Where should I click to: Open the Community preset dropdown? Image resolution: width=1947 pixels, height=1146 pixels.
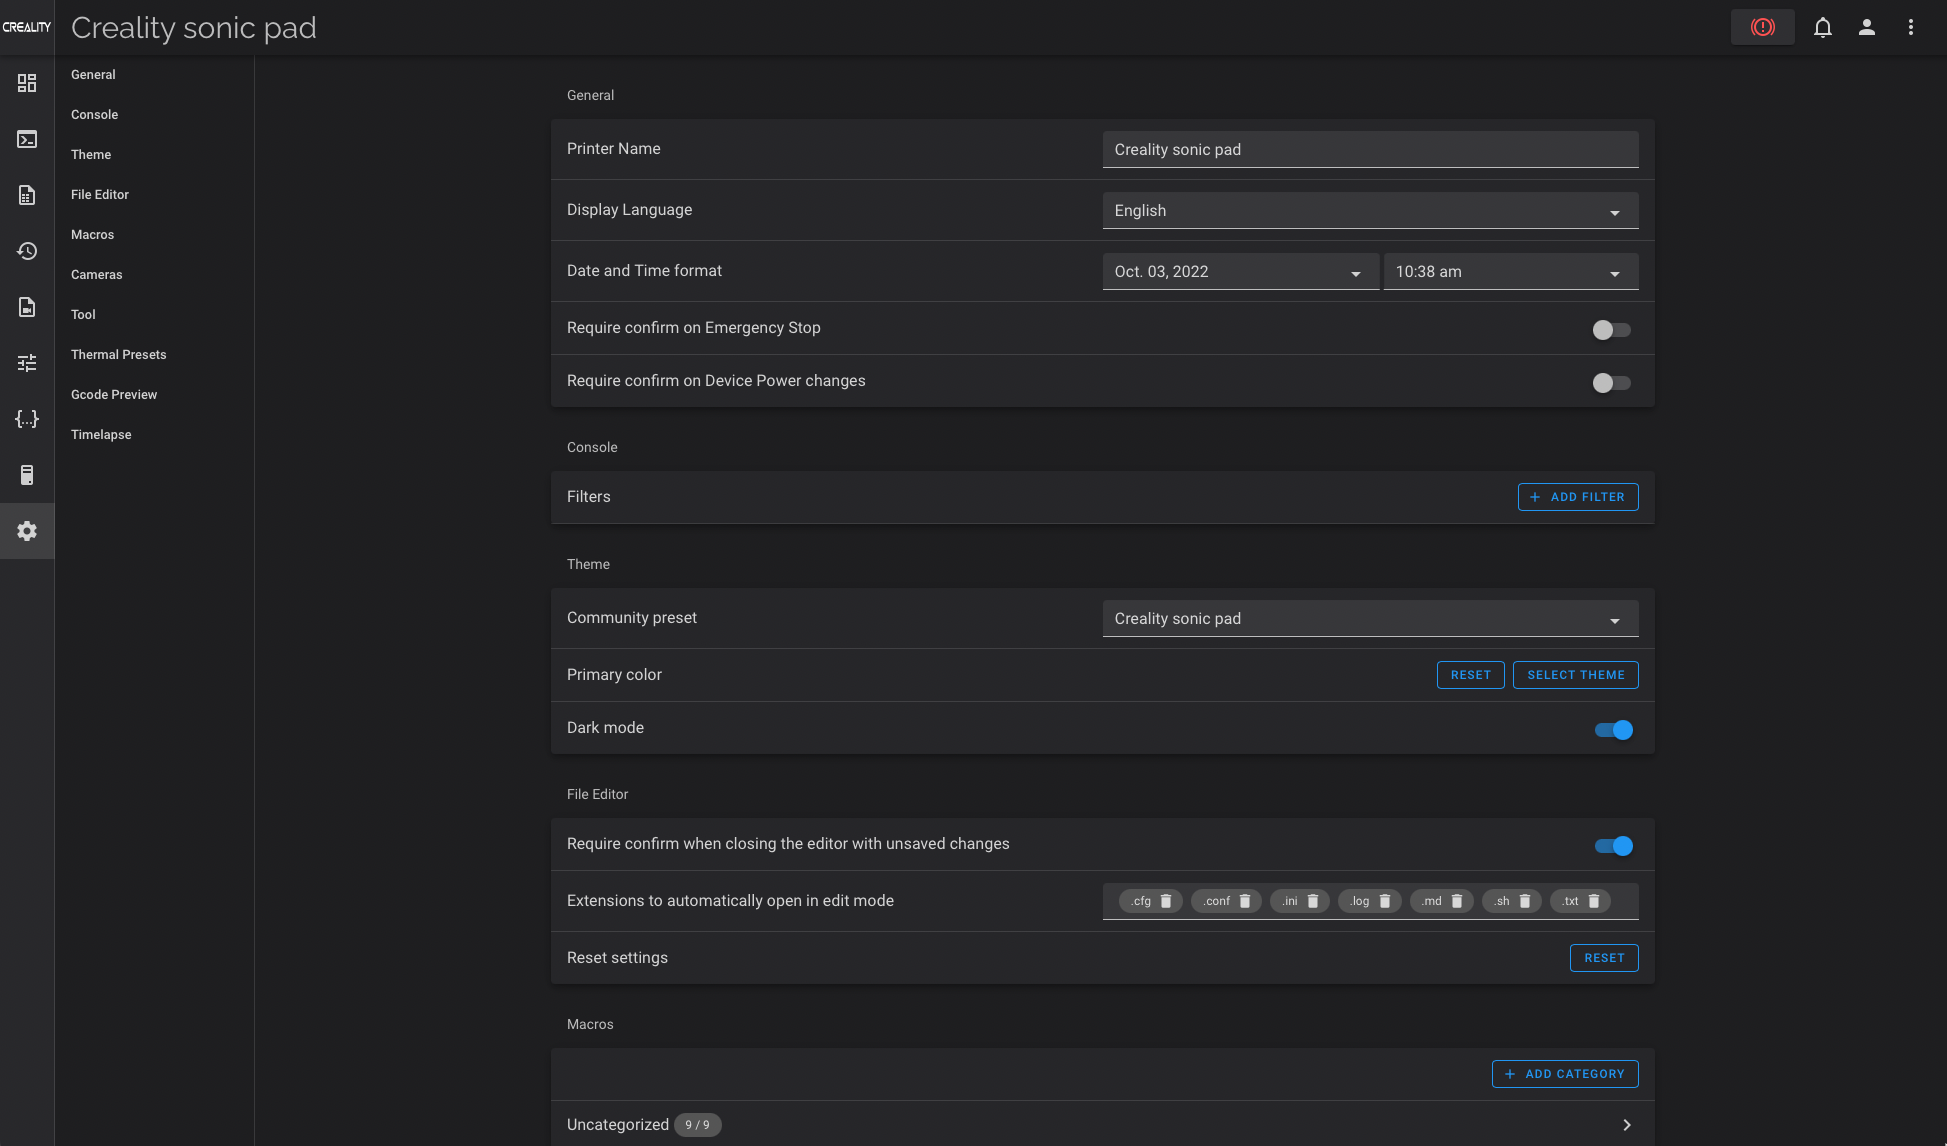1370,618
